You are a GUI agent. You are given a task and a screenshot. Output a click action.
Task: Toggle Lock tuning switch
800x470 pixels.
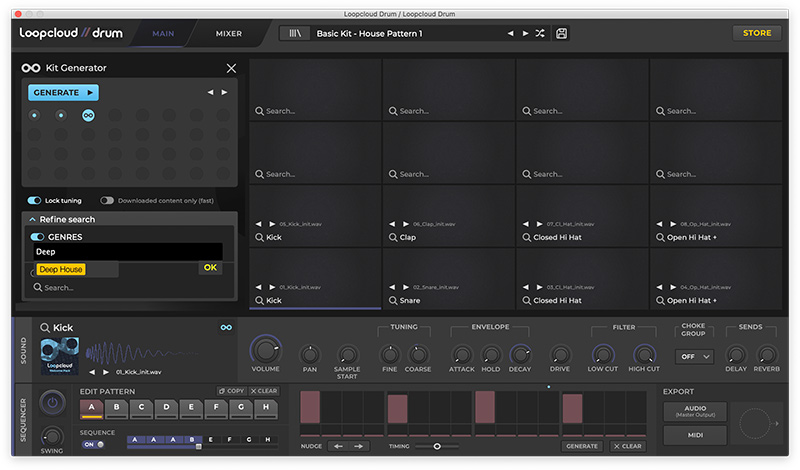point(34,201)
